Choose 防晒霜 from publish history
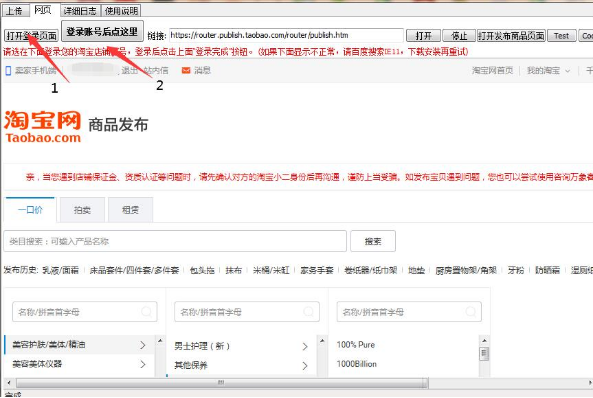 pyautogui.click(x=548, y=270)
